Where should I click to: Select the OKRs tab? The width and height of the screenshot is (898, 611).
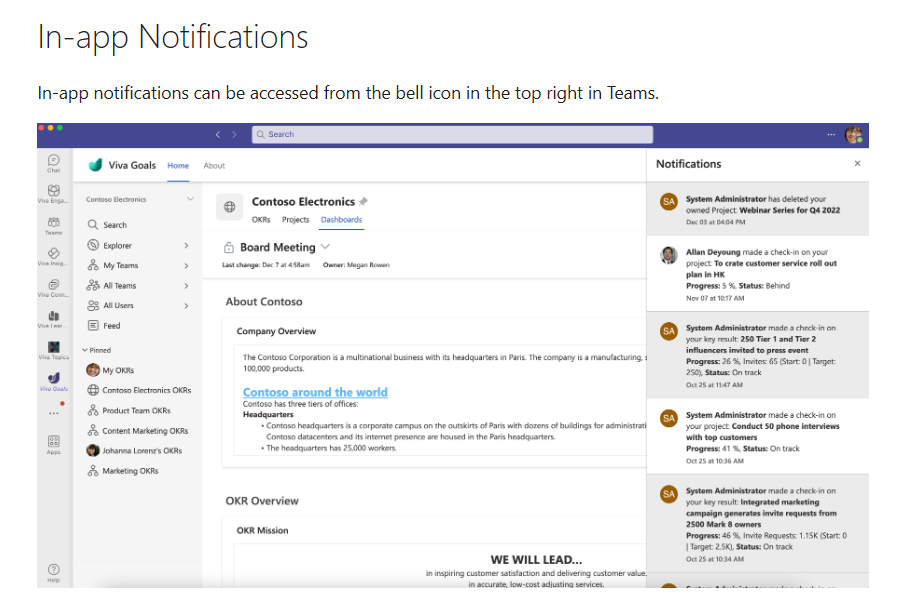coord(261,219)
